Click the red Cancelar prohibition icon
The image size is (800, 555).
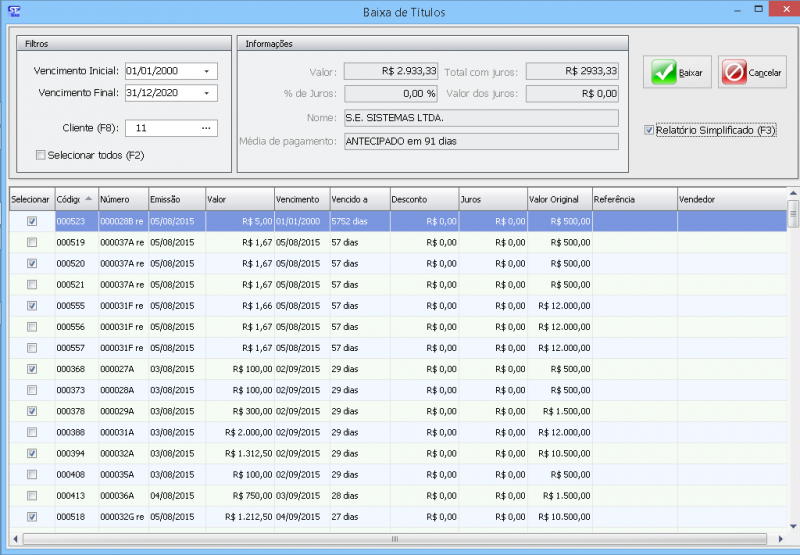pyautogui.click(x=734, y=73)
